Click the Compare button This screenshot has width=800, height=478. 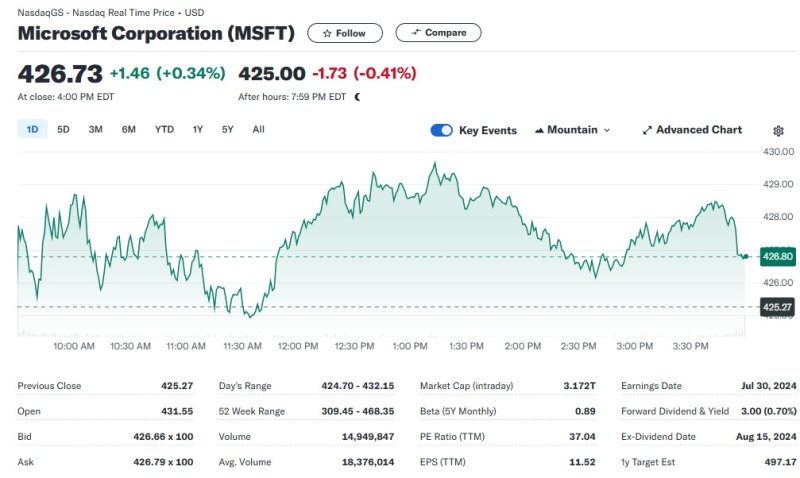[438, 33]
